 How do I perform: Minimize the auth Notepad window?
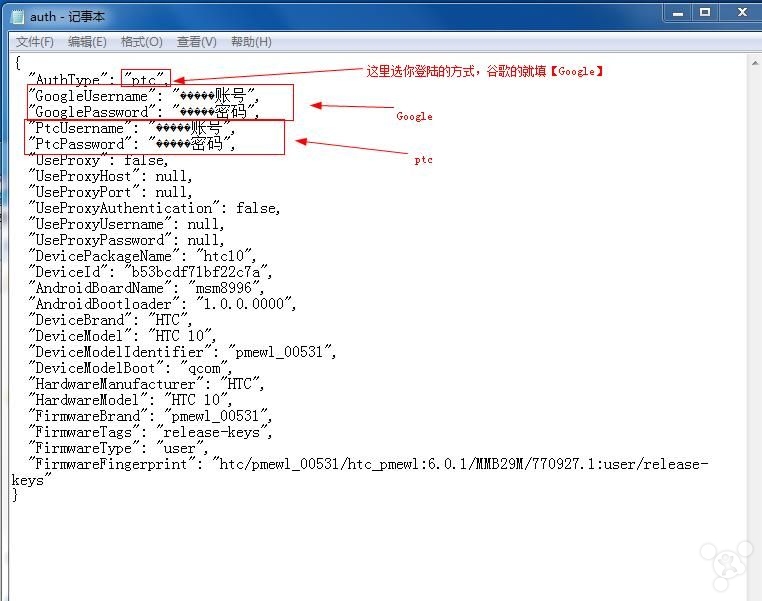pyautogui.click(x=678, y=13)
